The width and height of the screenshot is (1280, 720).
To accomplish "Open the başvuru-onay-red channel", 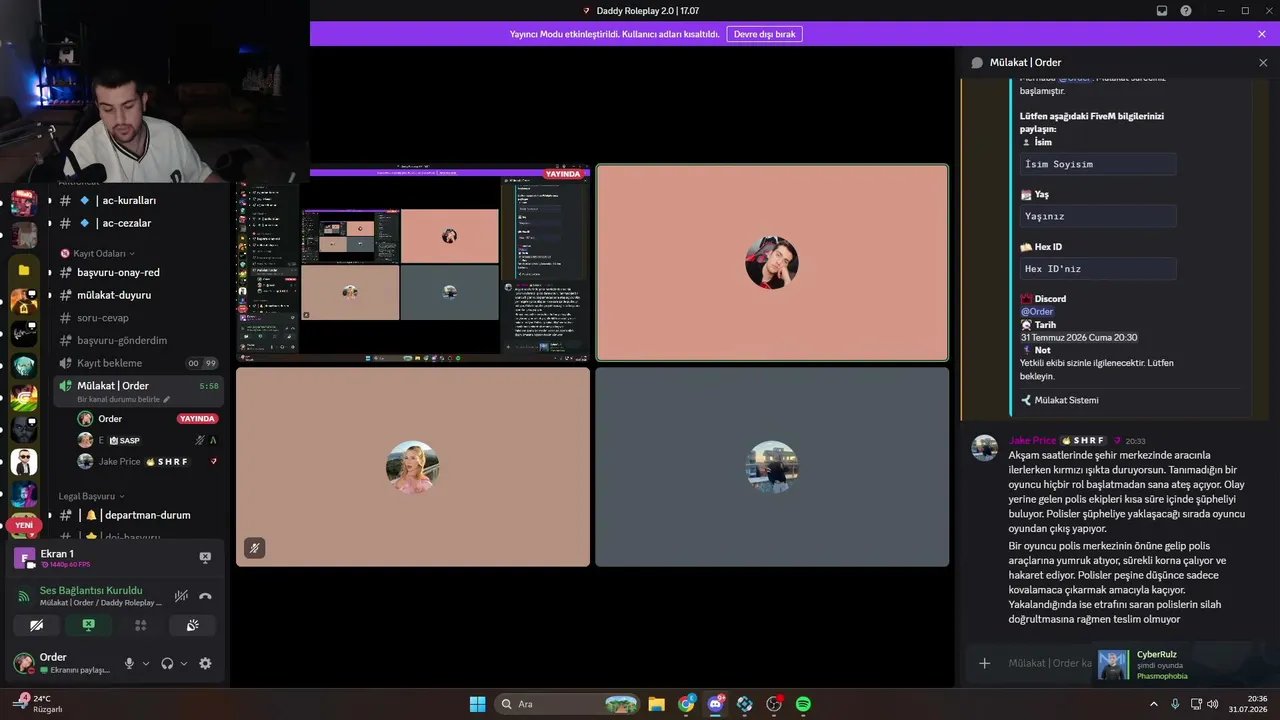I will pyautogui.click(x=136, y=272).
